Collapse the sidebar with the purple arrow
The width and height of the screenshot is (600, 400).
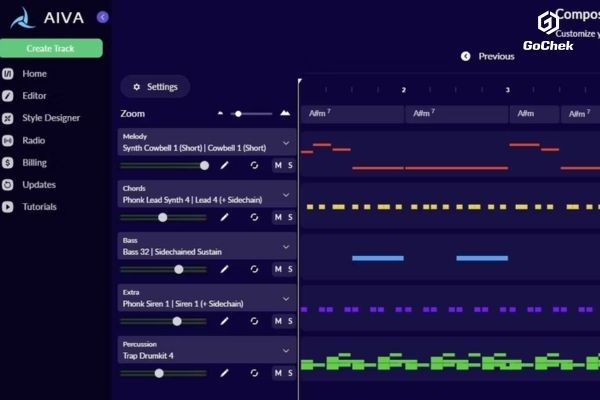point(103,17)
